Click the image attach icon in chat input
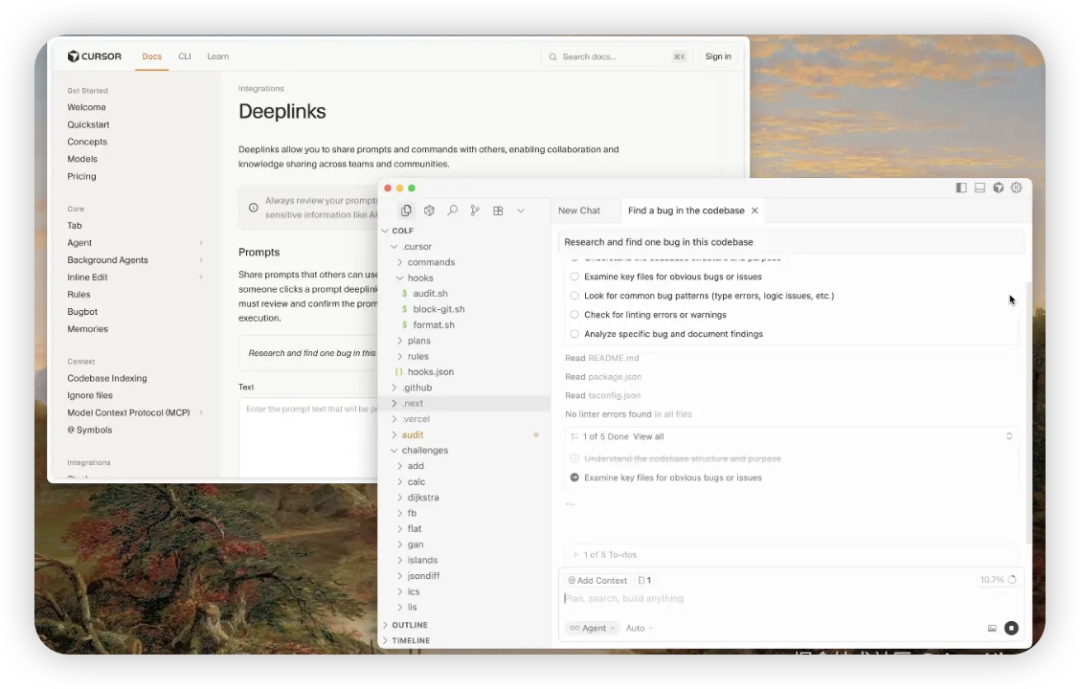The width and height of the screenshot is (1080, 689). (992, 628)
